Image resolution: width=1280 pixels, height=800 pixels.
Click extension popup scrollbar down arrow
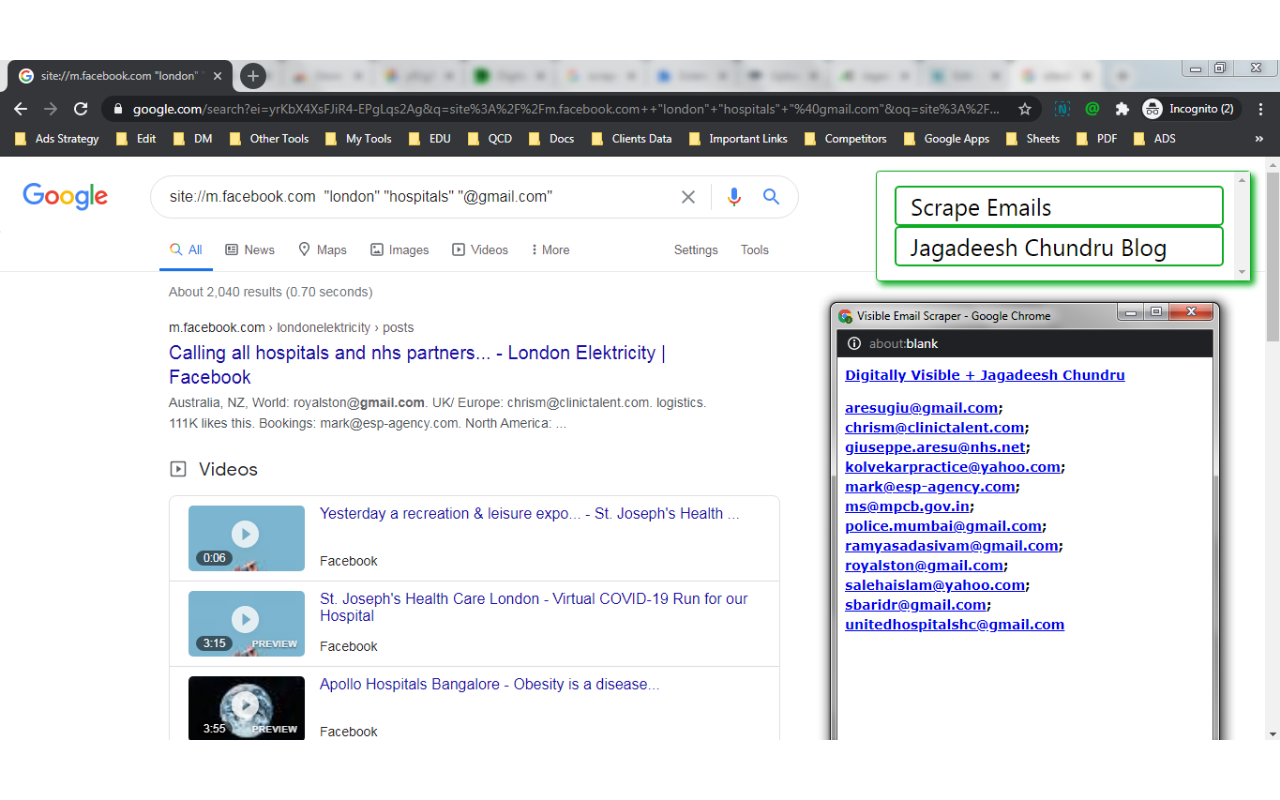1243,271
